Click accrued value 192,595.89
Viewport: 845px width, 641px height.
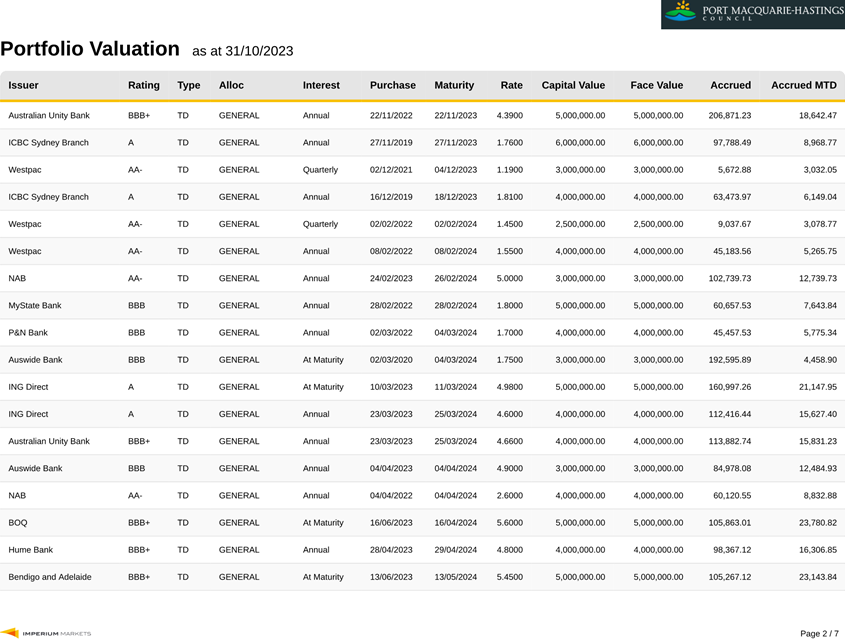730,360
